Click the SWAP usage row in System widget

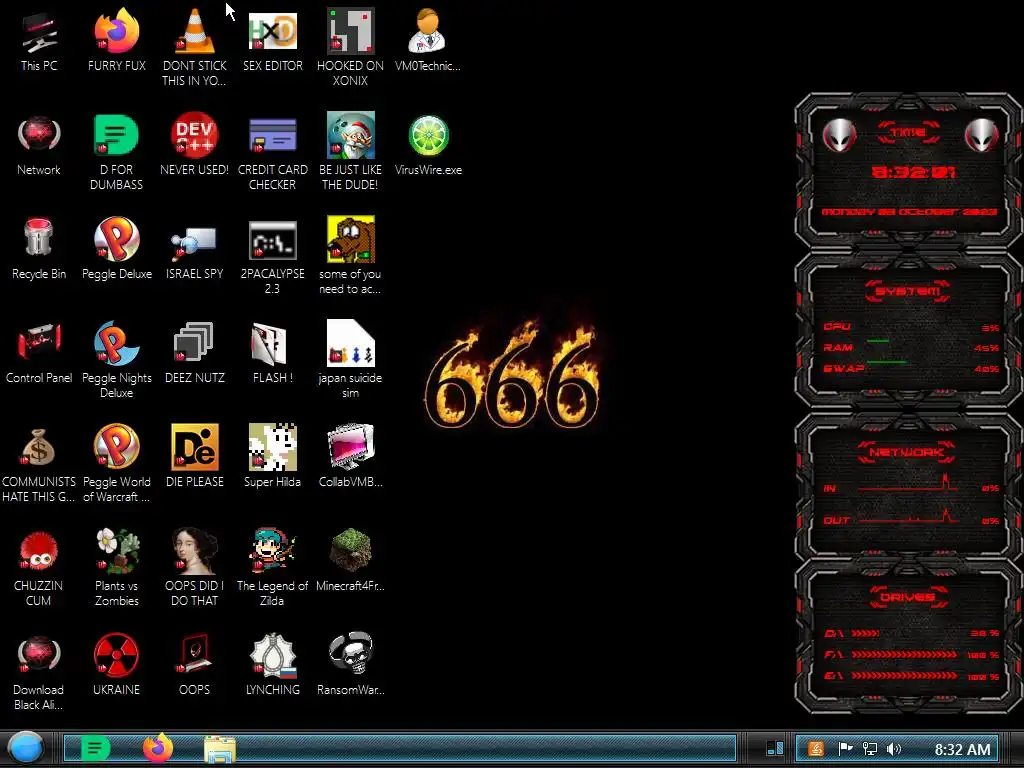tap(911, 368)
